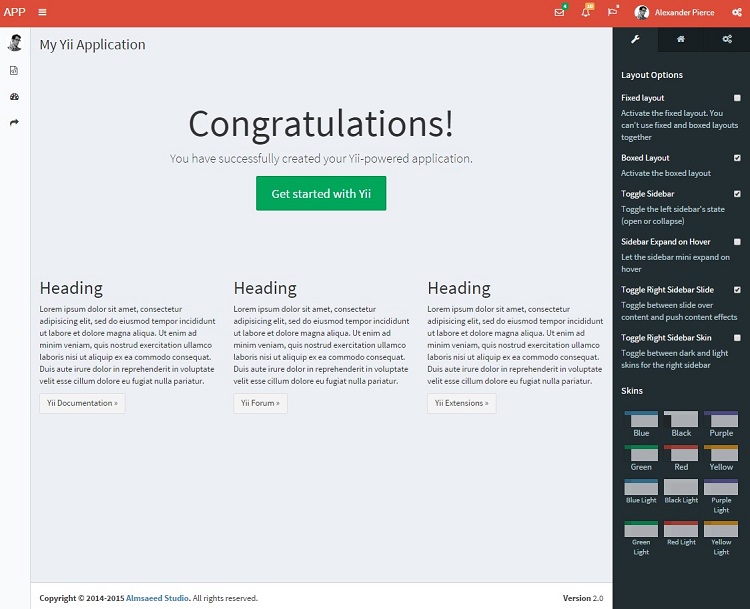The image size is (750, 609).
Task: Click the user avatar in left sidebar
Action: tap(14, 43)
